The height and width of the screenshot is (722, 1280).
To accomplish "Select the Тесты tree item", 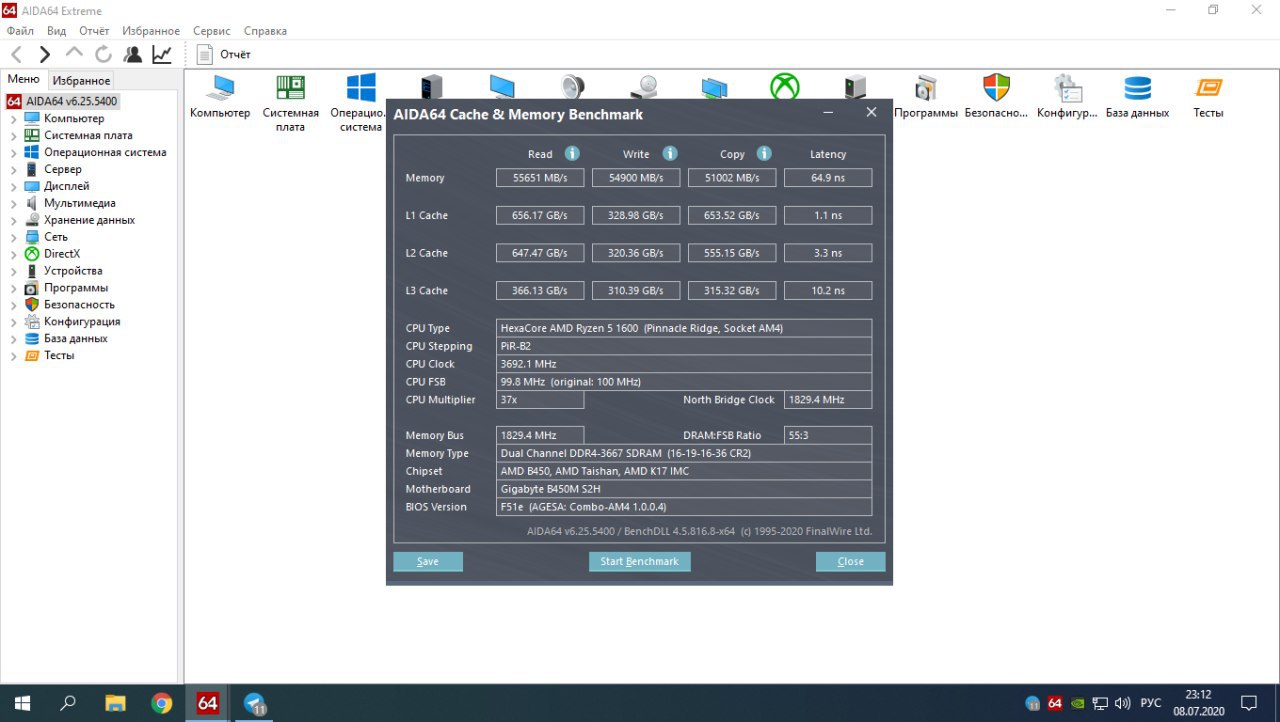I will pos(59,356).
